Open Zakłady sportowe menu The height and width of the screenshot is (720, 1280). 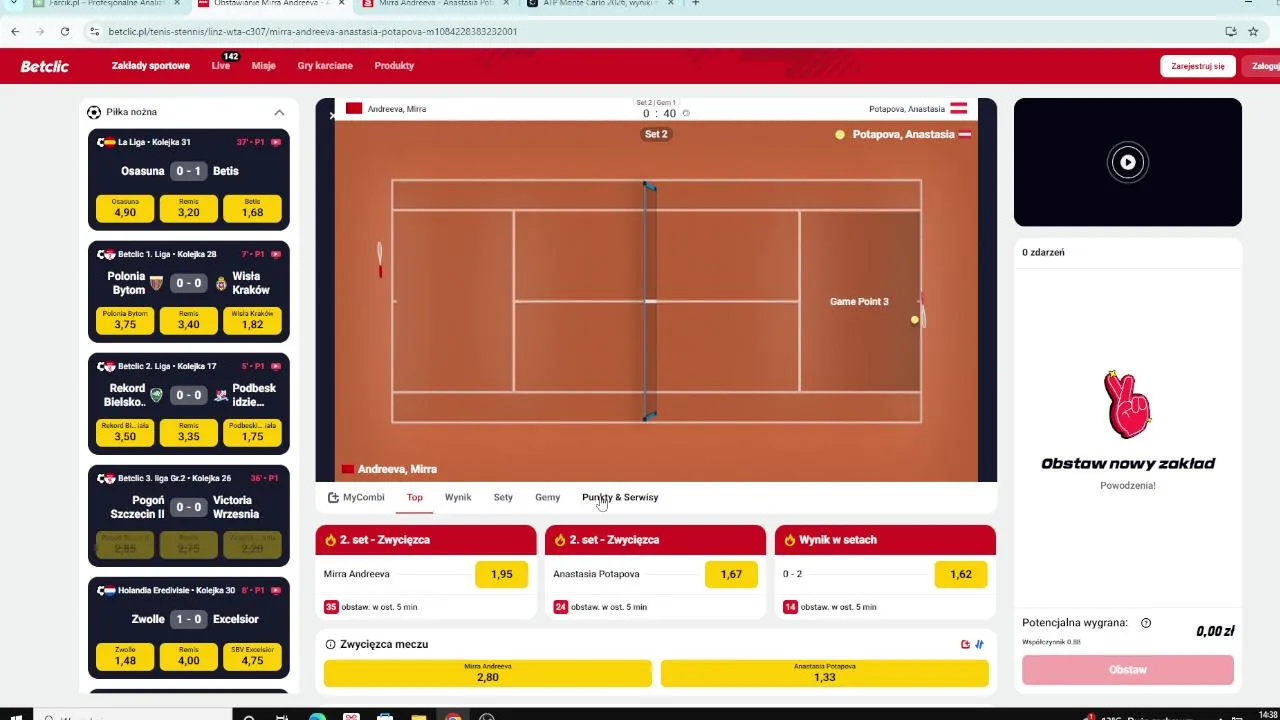click(x=151, y=66)
